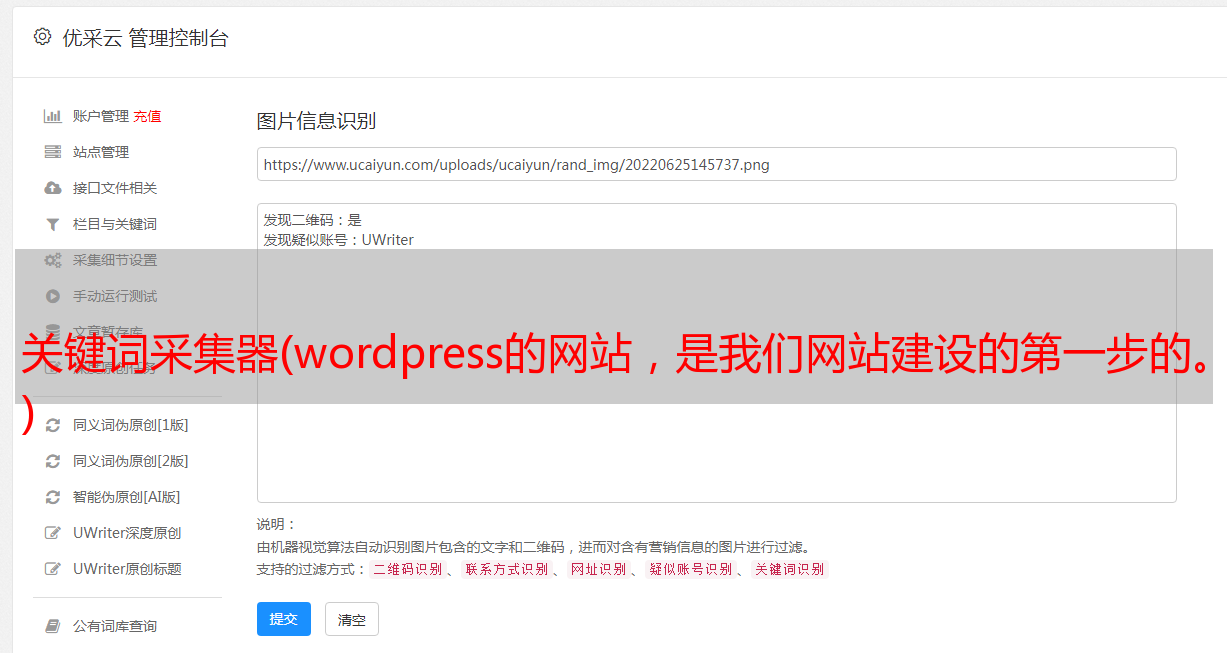This screenshot has height=653, width=1227.
Task: Click the play circle icon next to 手动运行测试
Action: [53, 296]
